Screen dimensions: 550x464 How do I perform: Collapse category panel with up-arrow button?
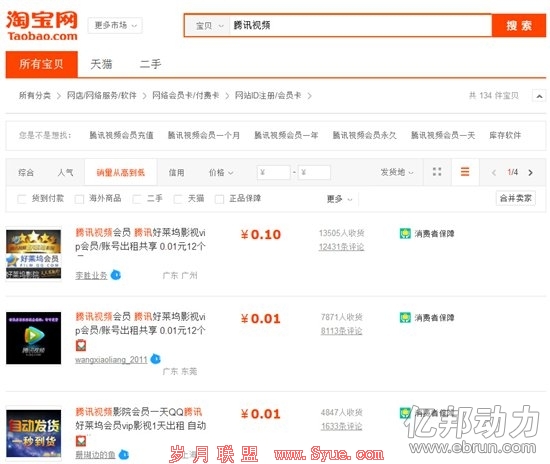[539, 96]
